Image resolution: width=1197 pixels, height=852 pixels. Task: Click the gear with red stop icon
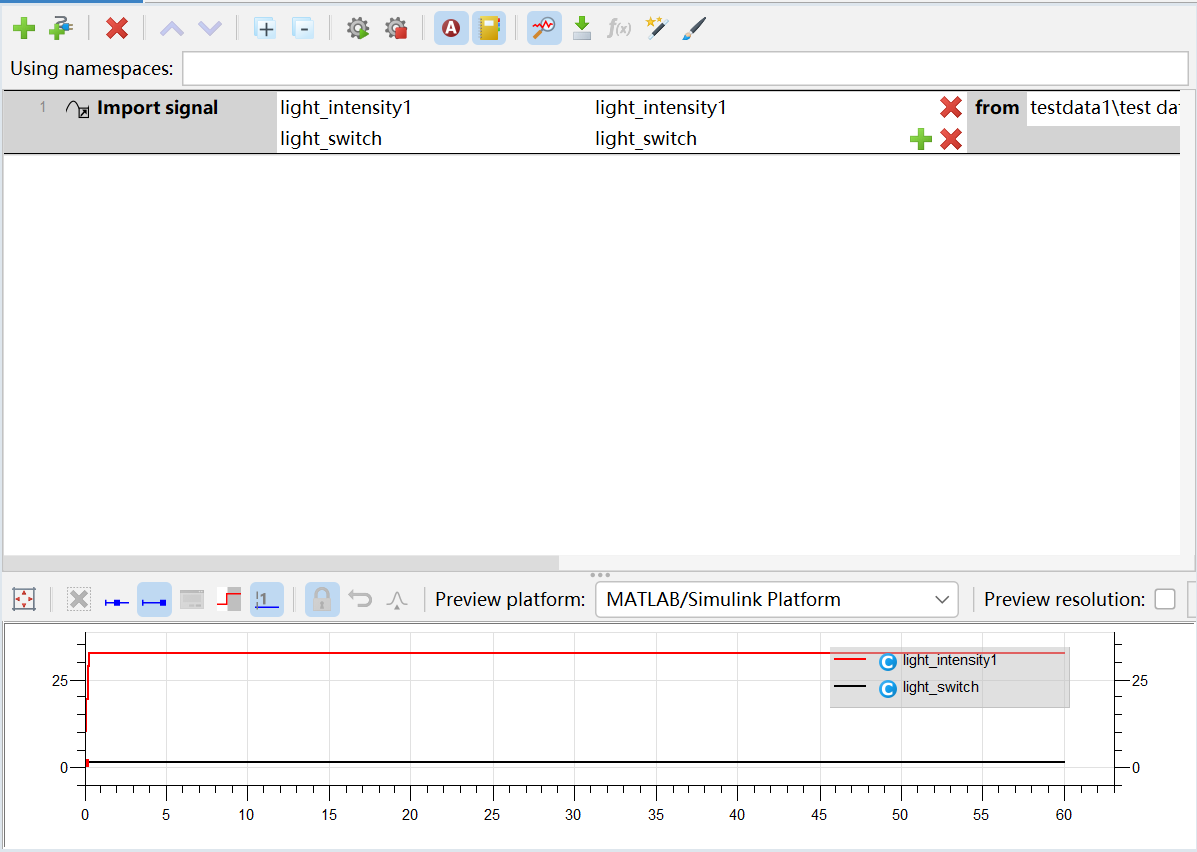[396, 29]
